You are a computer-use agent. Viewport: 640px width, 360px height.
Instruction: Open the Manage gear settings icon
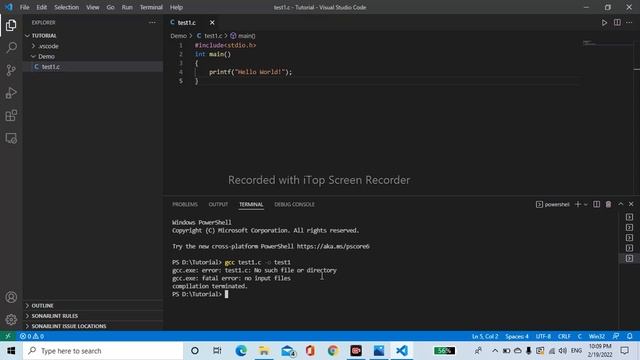pos(11,319)
